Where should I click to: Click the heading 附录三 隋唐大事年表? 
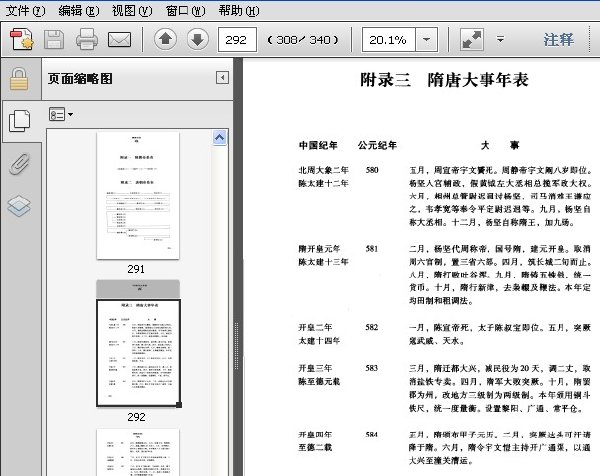(x=444, y=80)
